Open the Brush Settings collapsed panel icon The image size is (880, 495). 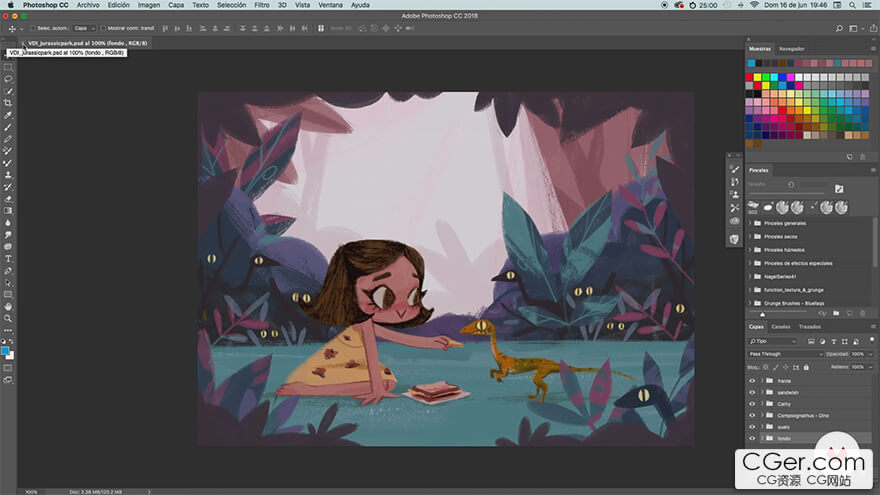(x=735, y=169)
